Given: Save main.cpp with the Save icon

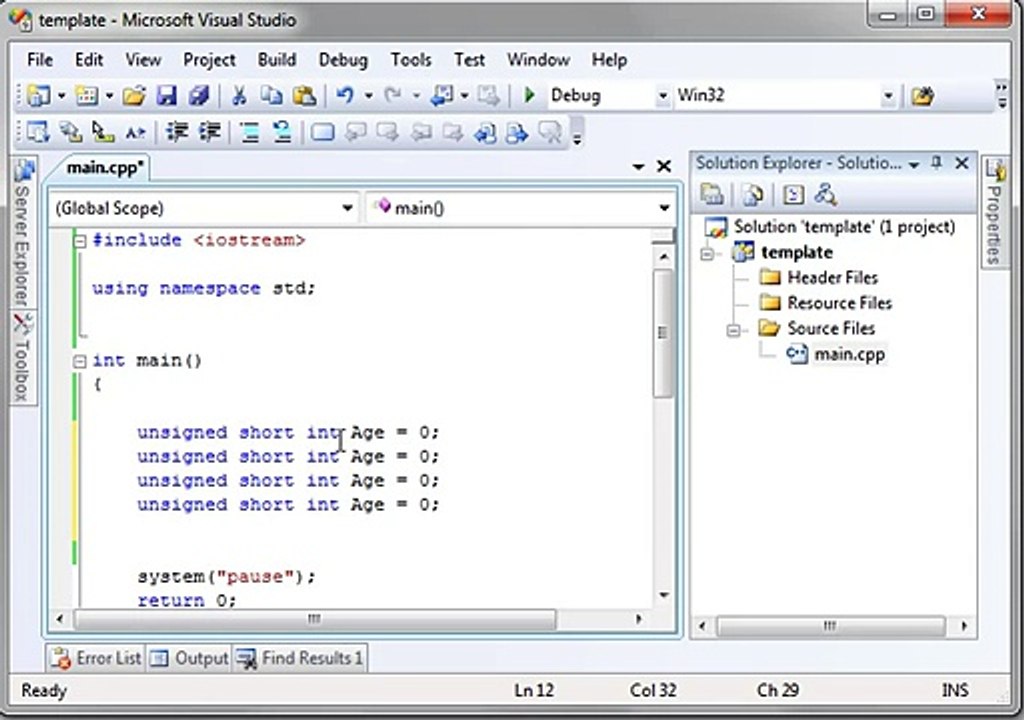Looking at the screenshot, I should coord(167,96).
